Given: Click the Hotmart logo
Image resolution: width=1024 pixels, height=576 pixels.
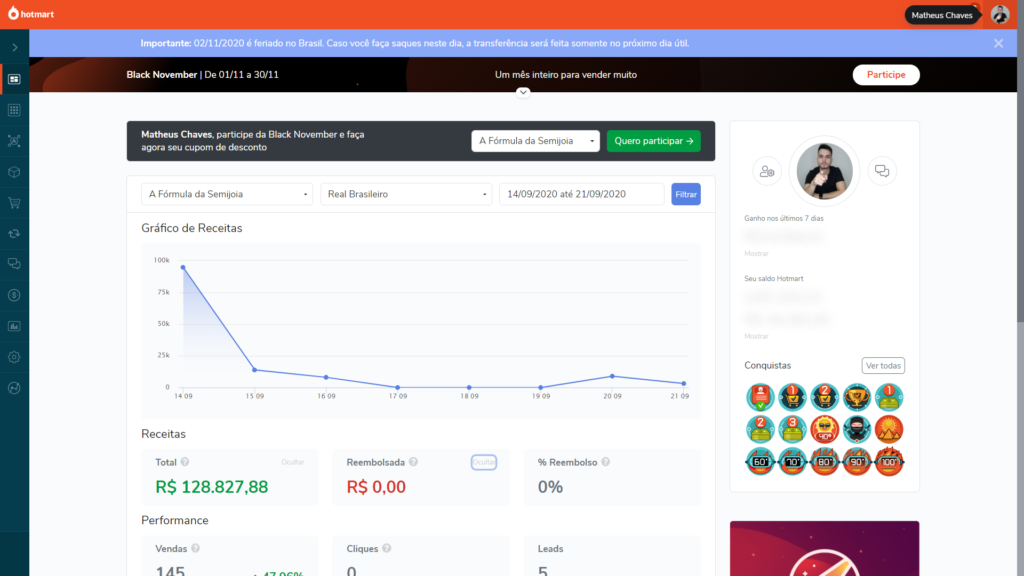Looking at the screenshot, I should (x=31, y=14).
